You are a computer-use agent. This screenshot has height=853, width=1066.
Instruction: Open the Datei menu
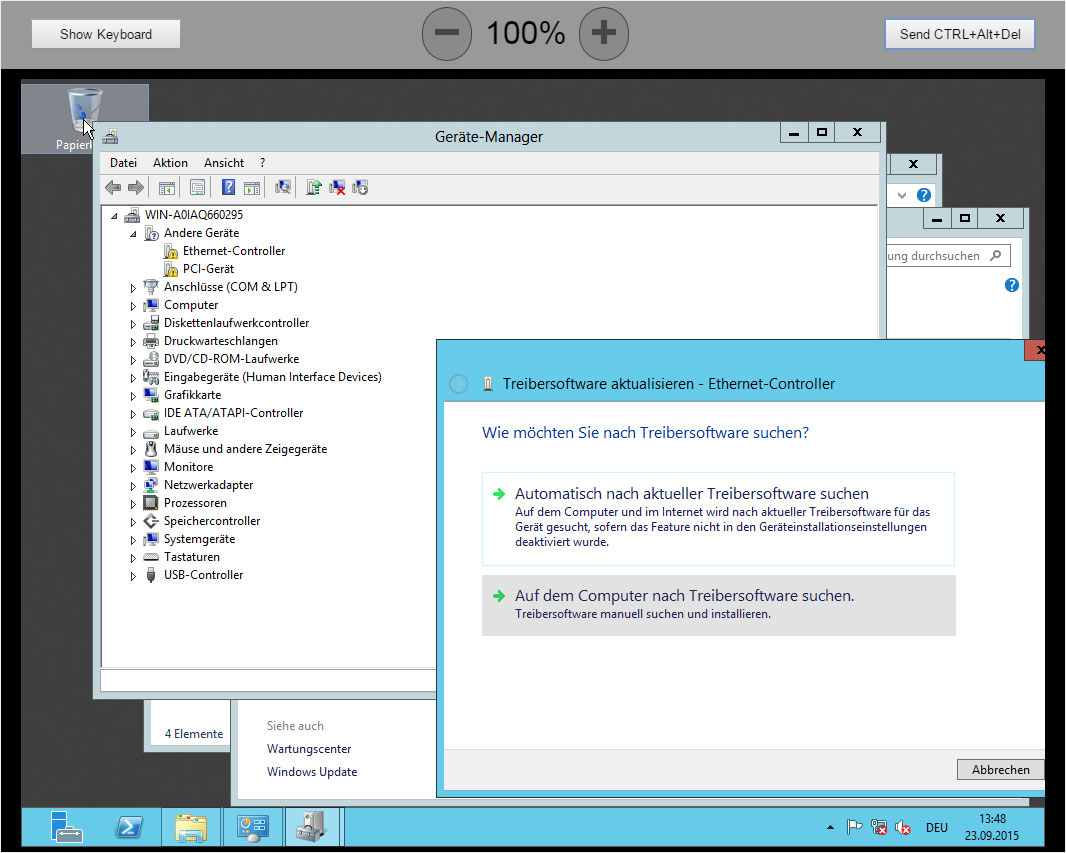coord(123,162)
